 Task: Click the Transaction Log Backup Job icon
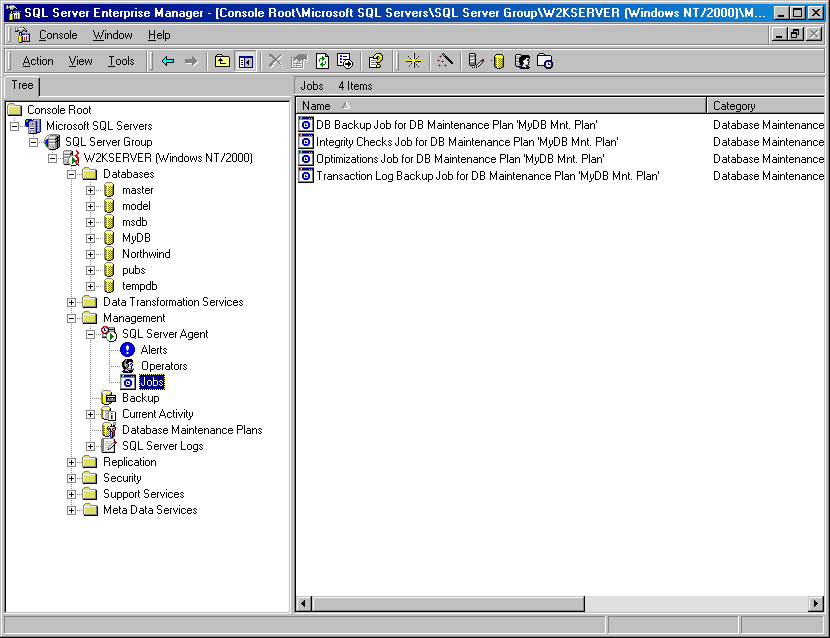pos(306,175)
